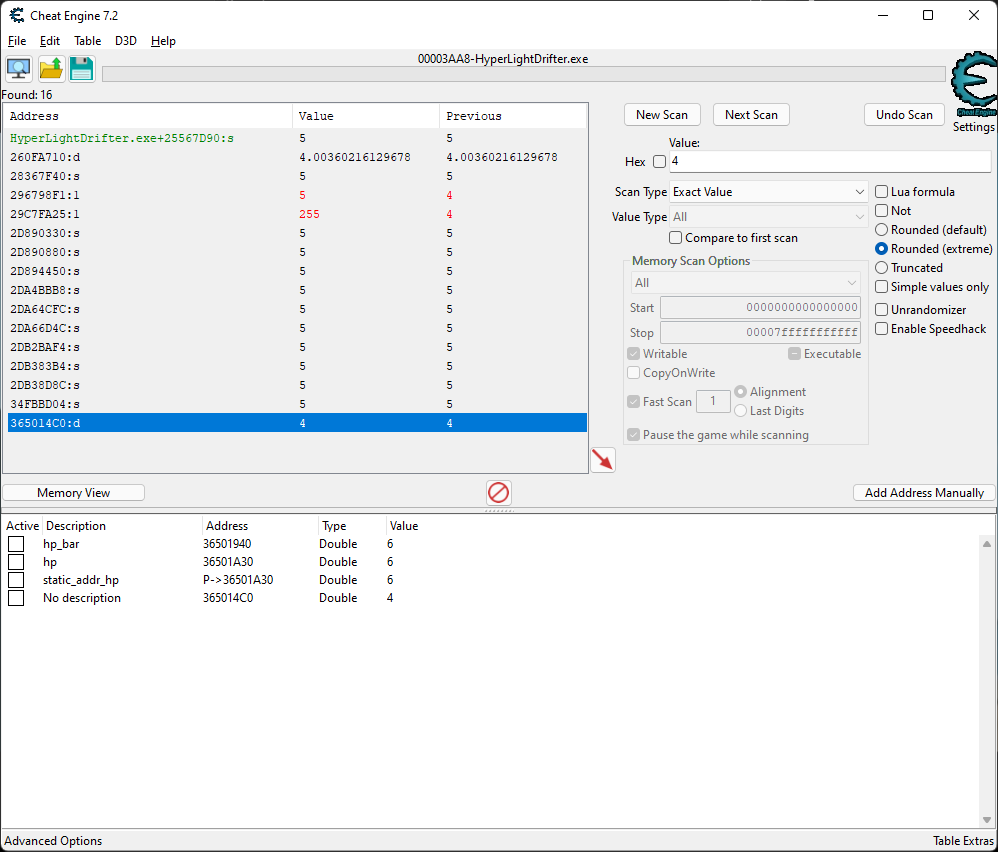This screenshot has width=998, height=852.
Task: Activate the hp_bar entry checkbox
Action: [x=16, y=544]
